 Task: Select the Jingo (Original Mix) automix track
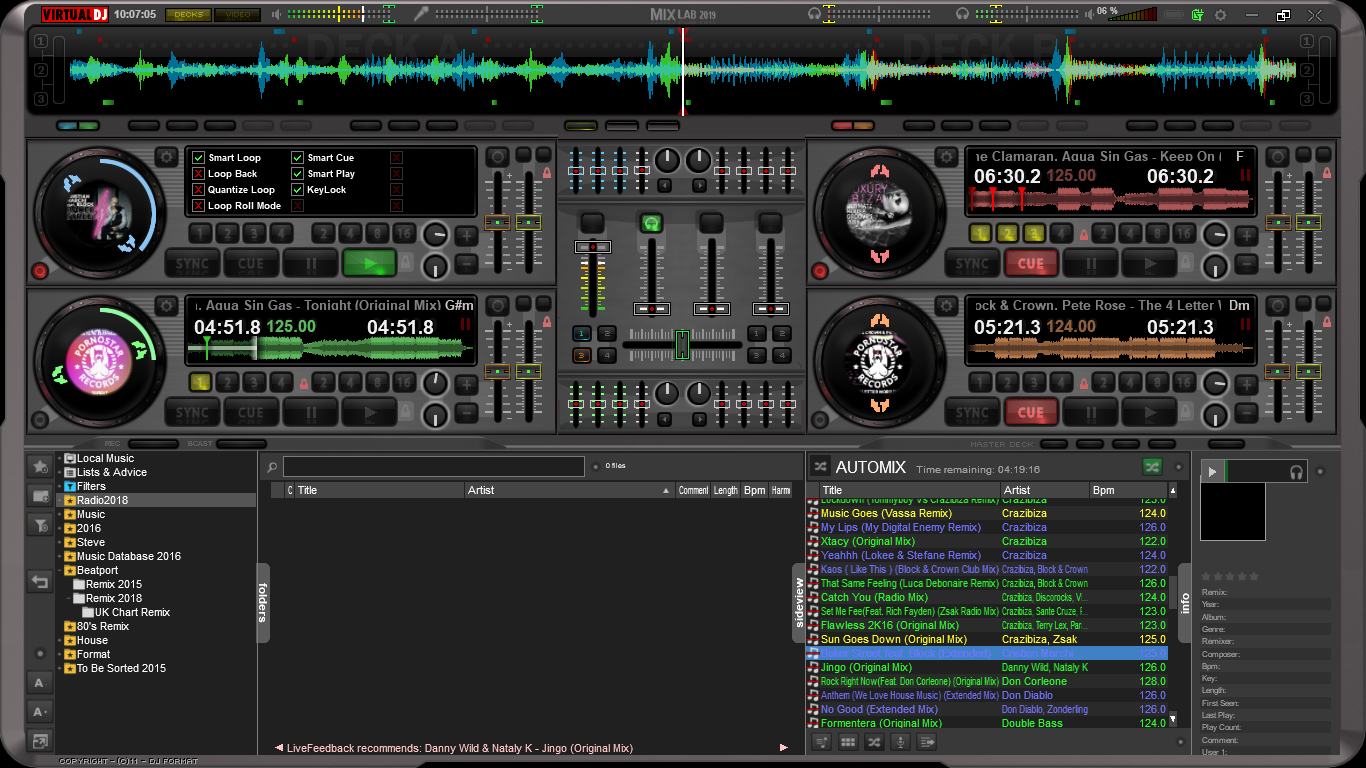[x=986, y=667]
